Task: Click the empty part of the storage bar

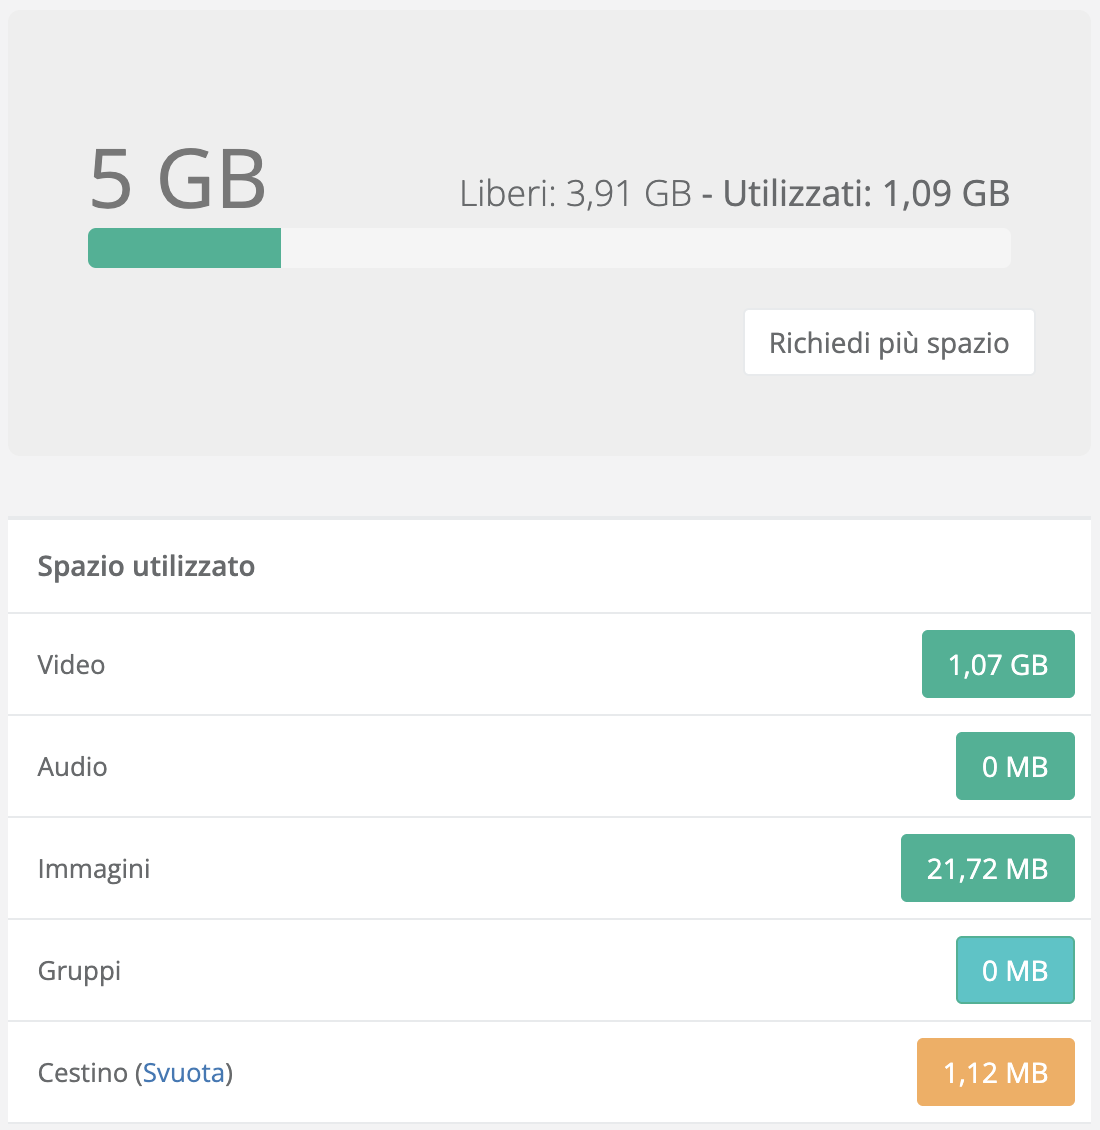Action: click(x=645, y=248)
